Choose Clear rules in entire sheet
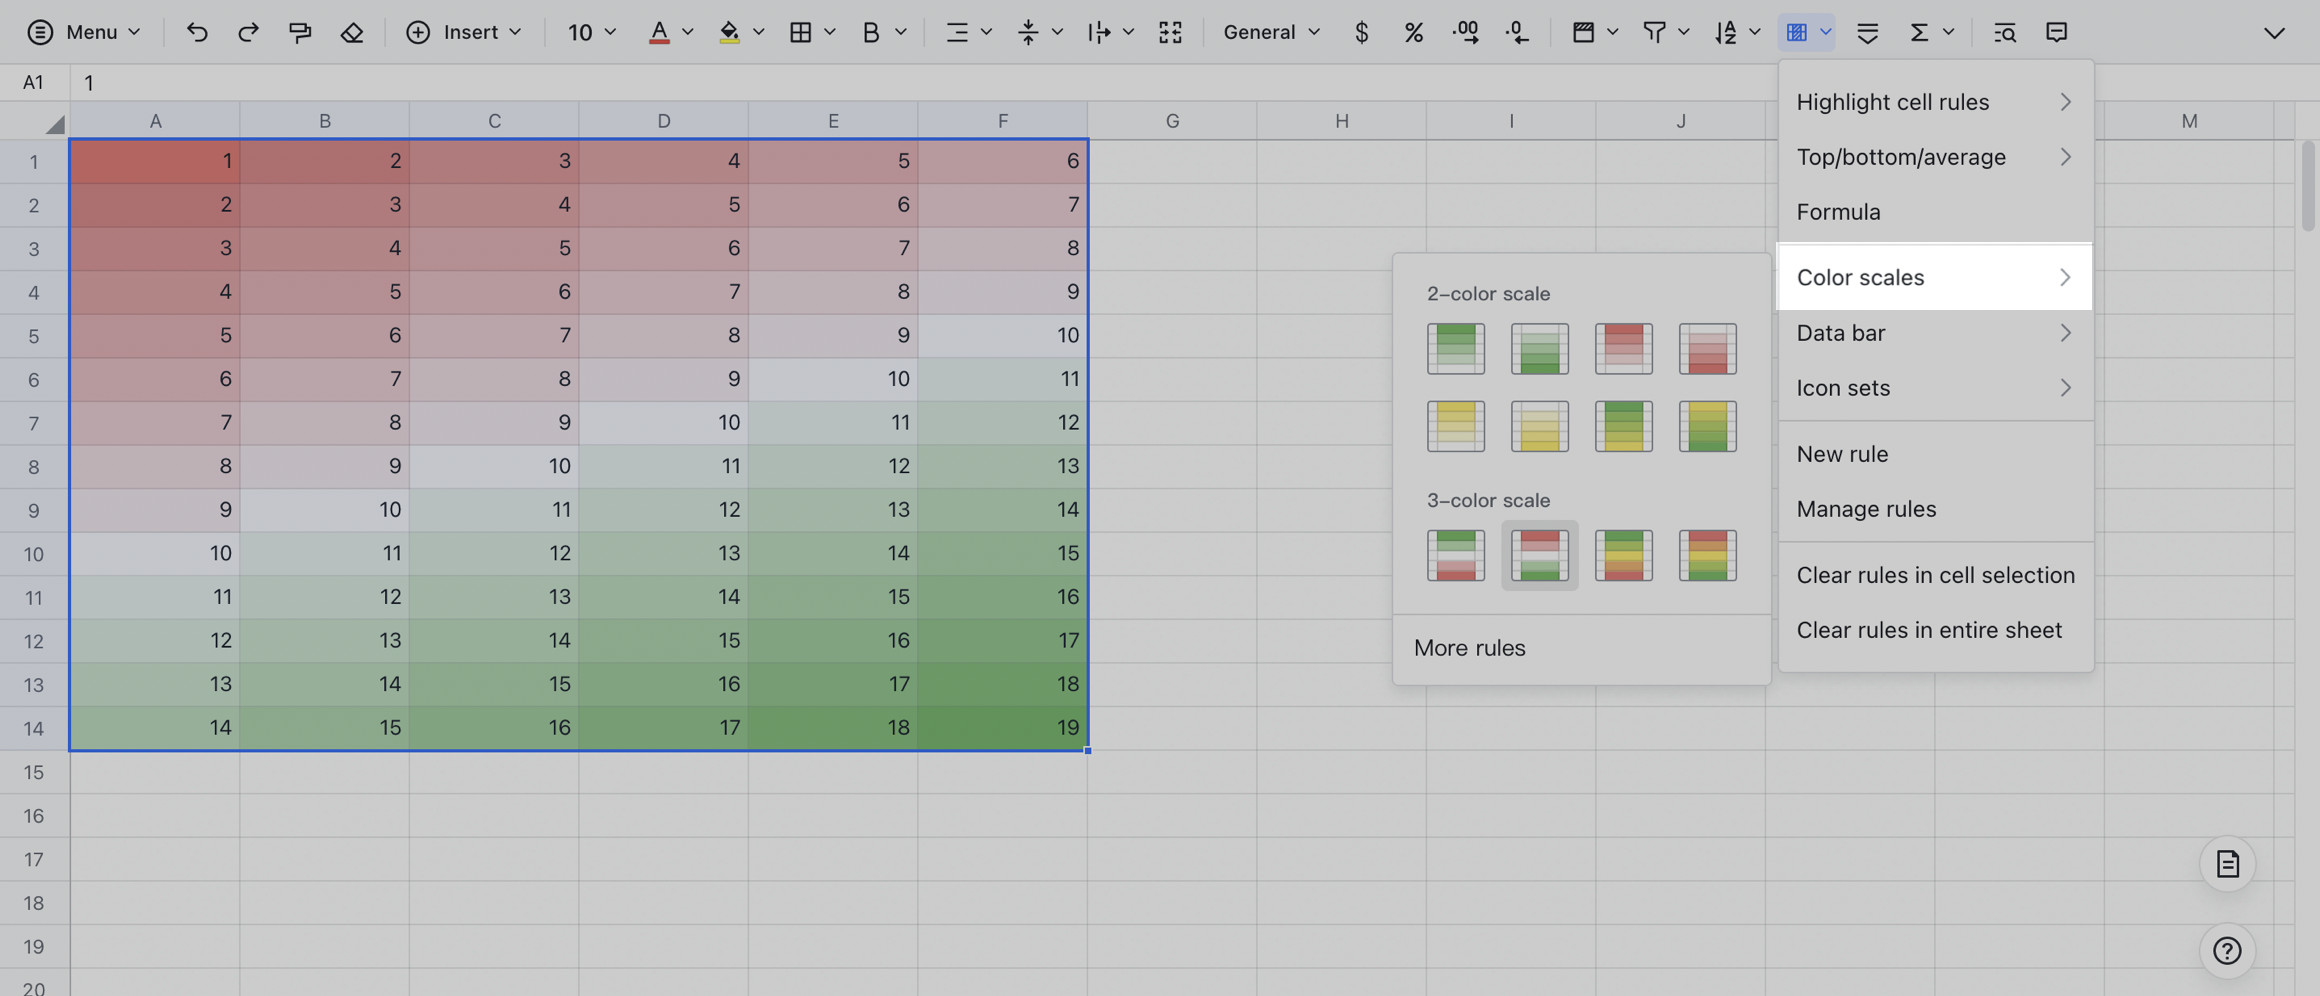This screenshot has height=996, width=2320. pos(1930,630)
